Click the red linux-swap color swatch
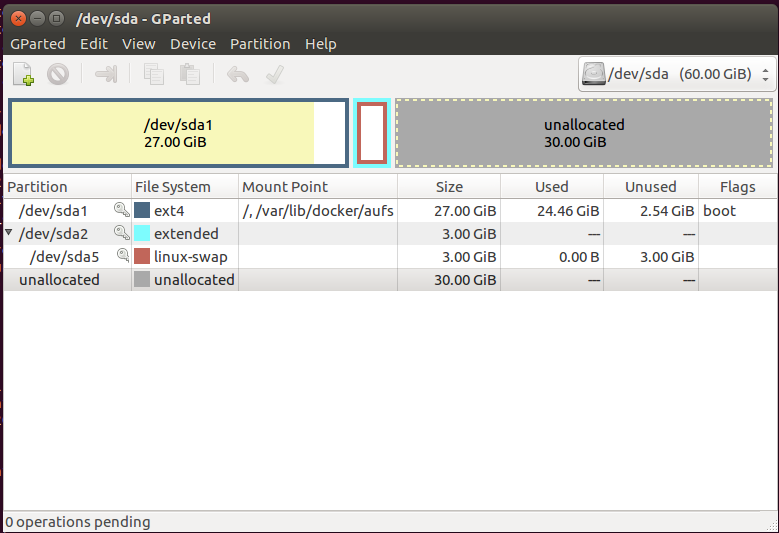This screenshot has height=533, width=779. (x=142, y=256)
